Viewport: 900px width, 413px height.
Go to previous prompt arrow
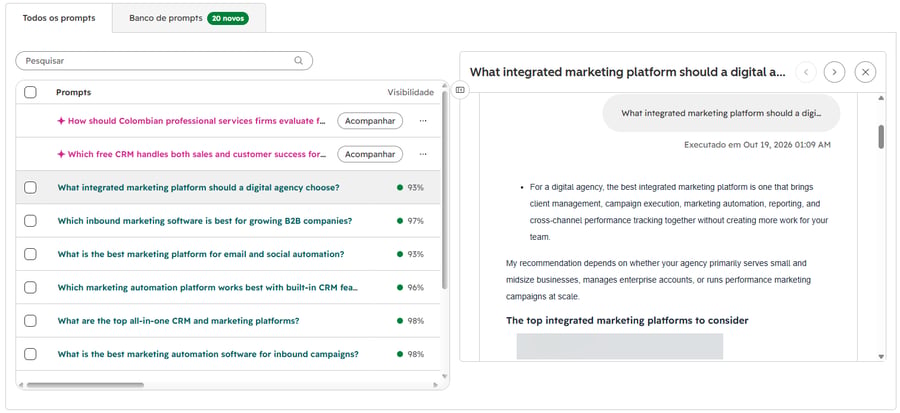point(806,72)
